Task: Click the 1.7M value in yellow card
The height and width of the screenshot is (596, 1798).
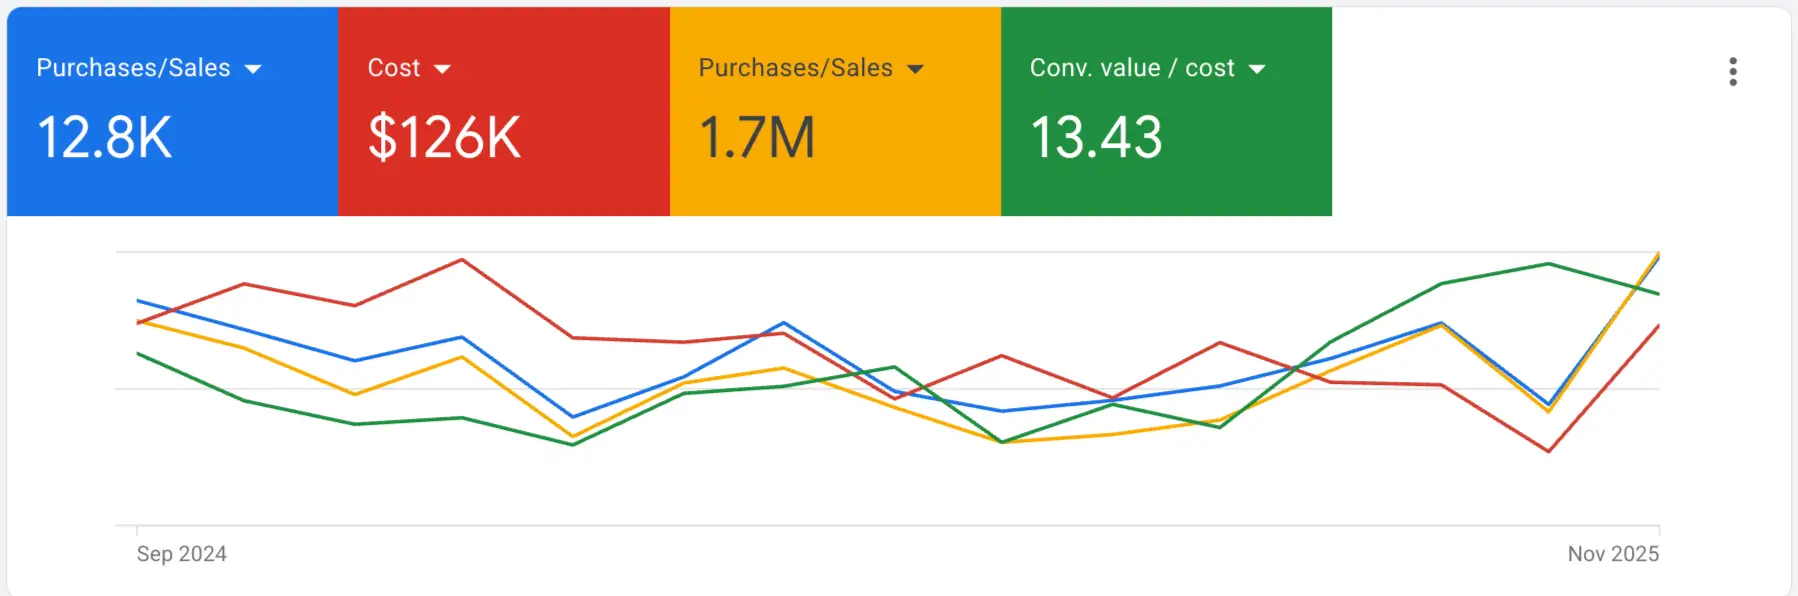Action: pyautogui.click(x=757, y=137)
